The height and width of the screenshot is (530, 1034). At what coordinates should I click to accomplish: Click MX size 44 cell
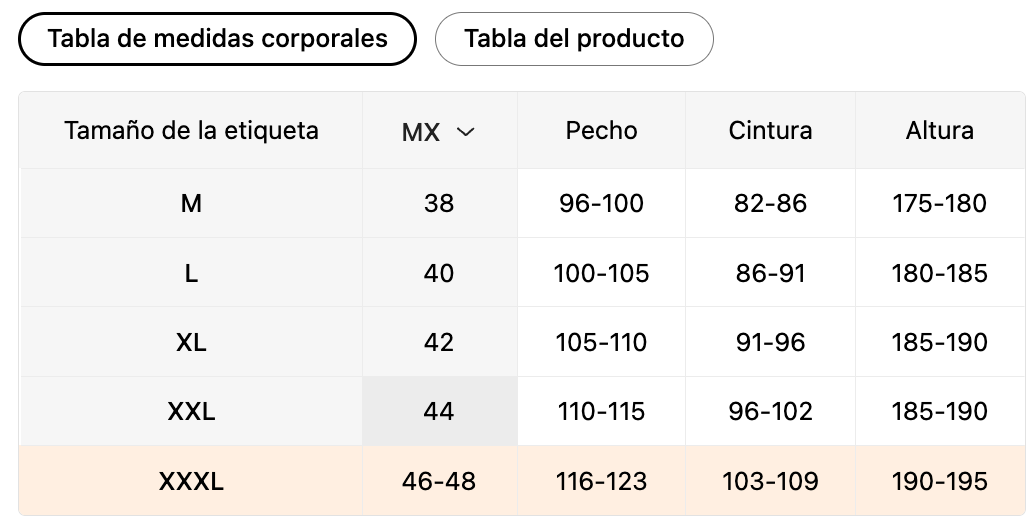click(x=439, y=411)
